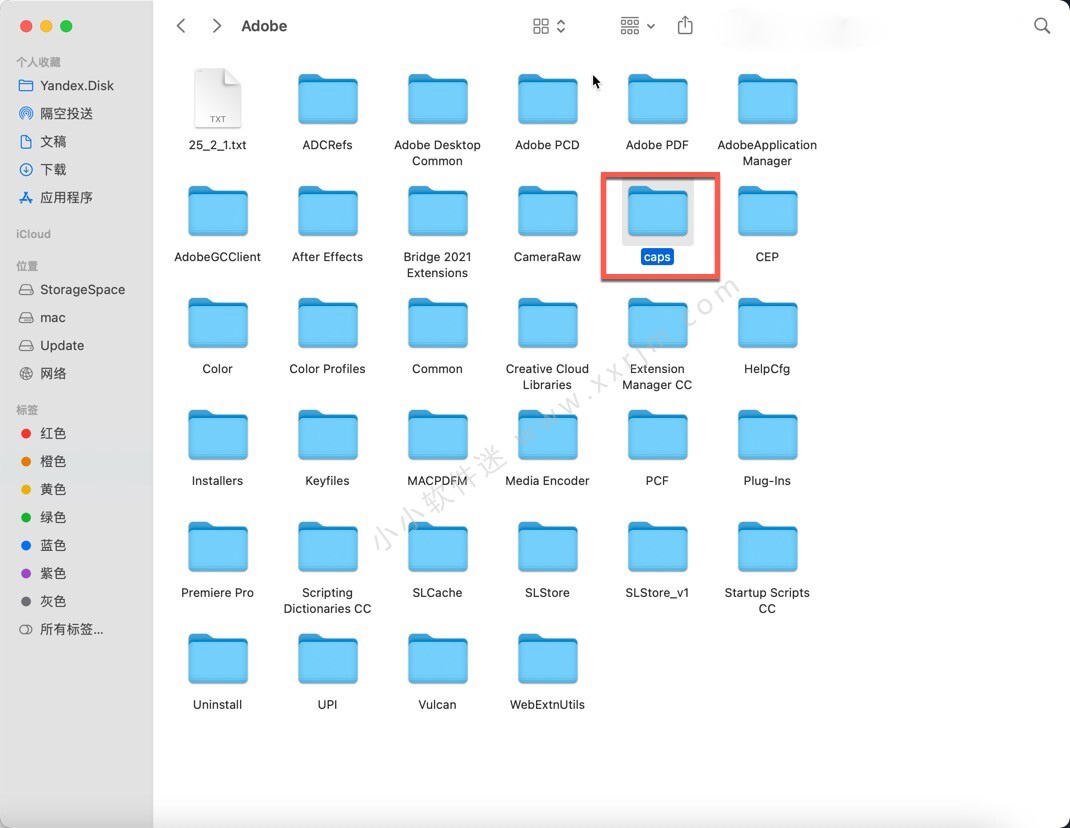Go back with the left chevron

click(x=181, y=26)
